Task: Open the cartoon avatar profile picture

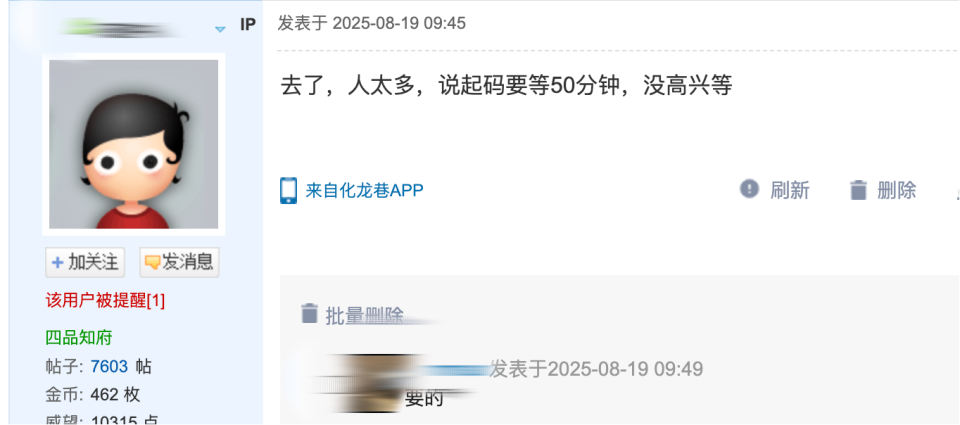Action: click(x=133, y=144)
